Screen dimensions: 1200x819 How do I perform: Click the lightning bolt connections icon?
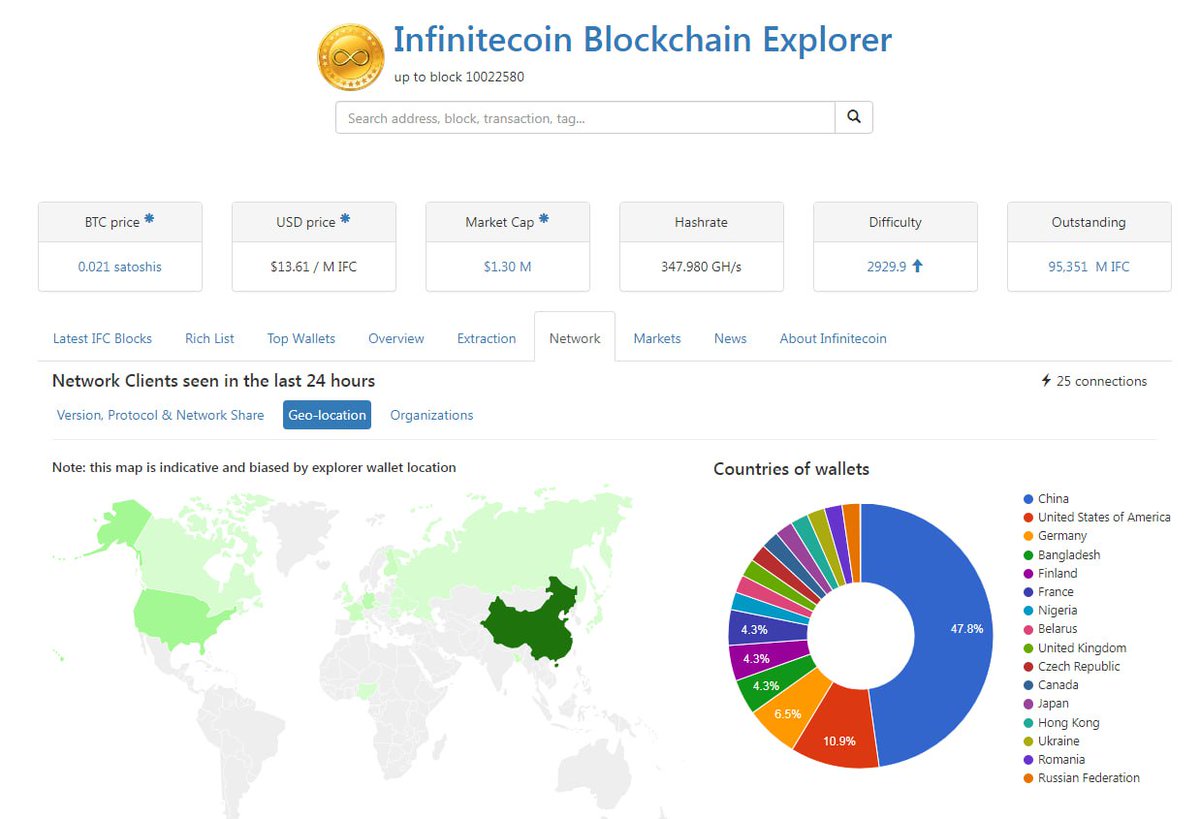(x=1047, y=381)
